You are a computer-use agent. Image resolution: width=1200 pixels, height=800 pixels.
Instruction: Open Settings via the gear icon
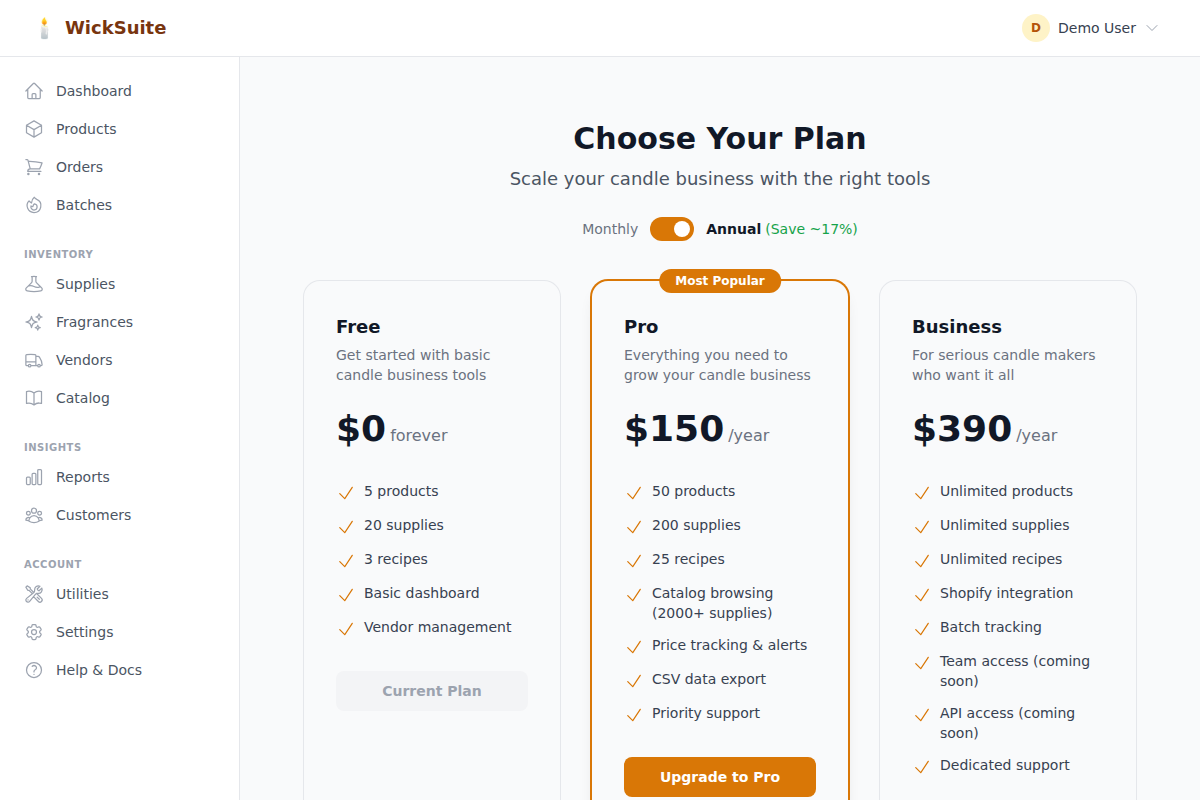coord(34,631)
